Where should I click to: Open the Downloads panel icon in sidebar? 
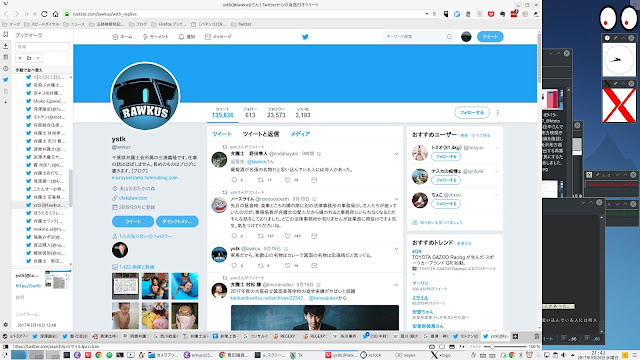pos(6,46)
